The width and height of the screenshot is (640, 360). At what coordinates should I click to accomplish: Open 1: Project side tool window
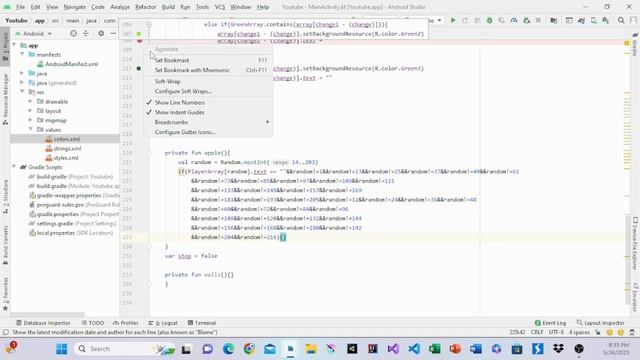pyautogui.click(x=5, y=46)
